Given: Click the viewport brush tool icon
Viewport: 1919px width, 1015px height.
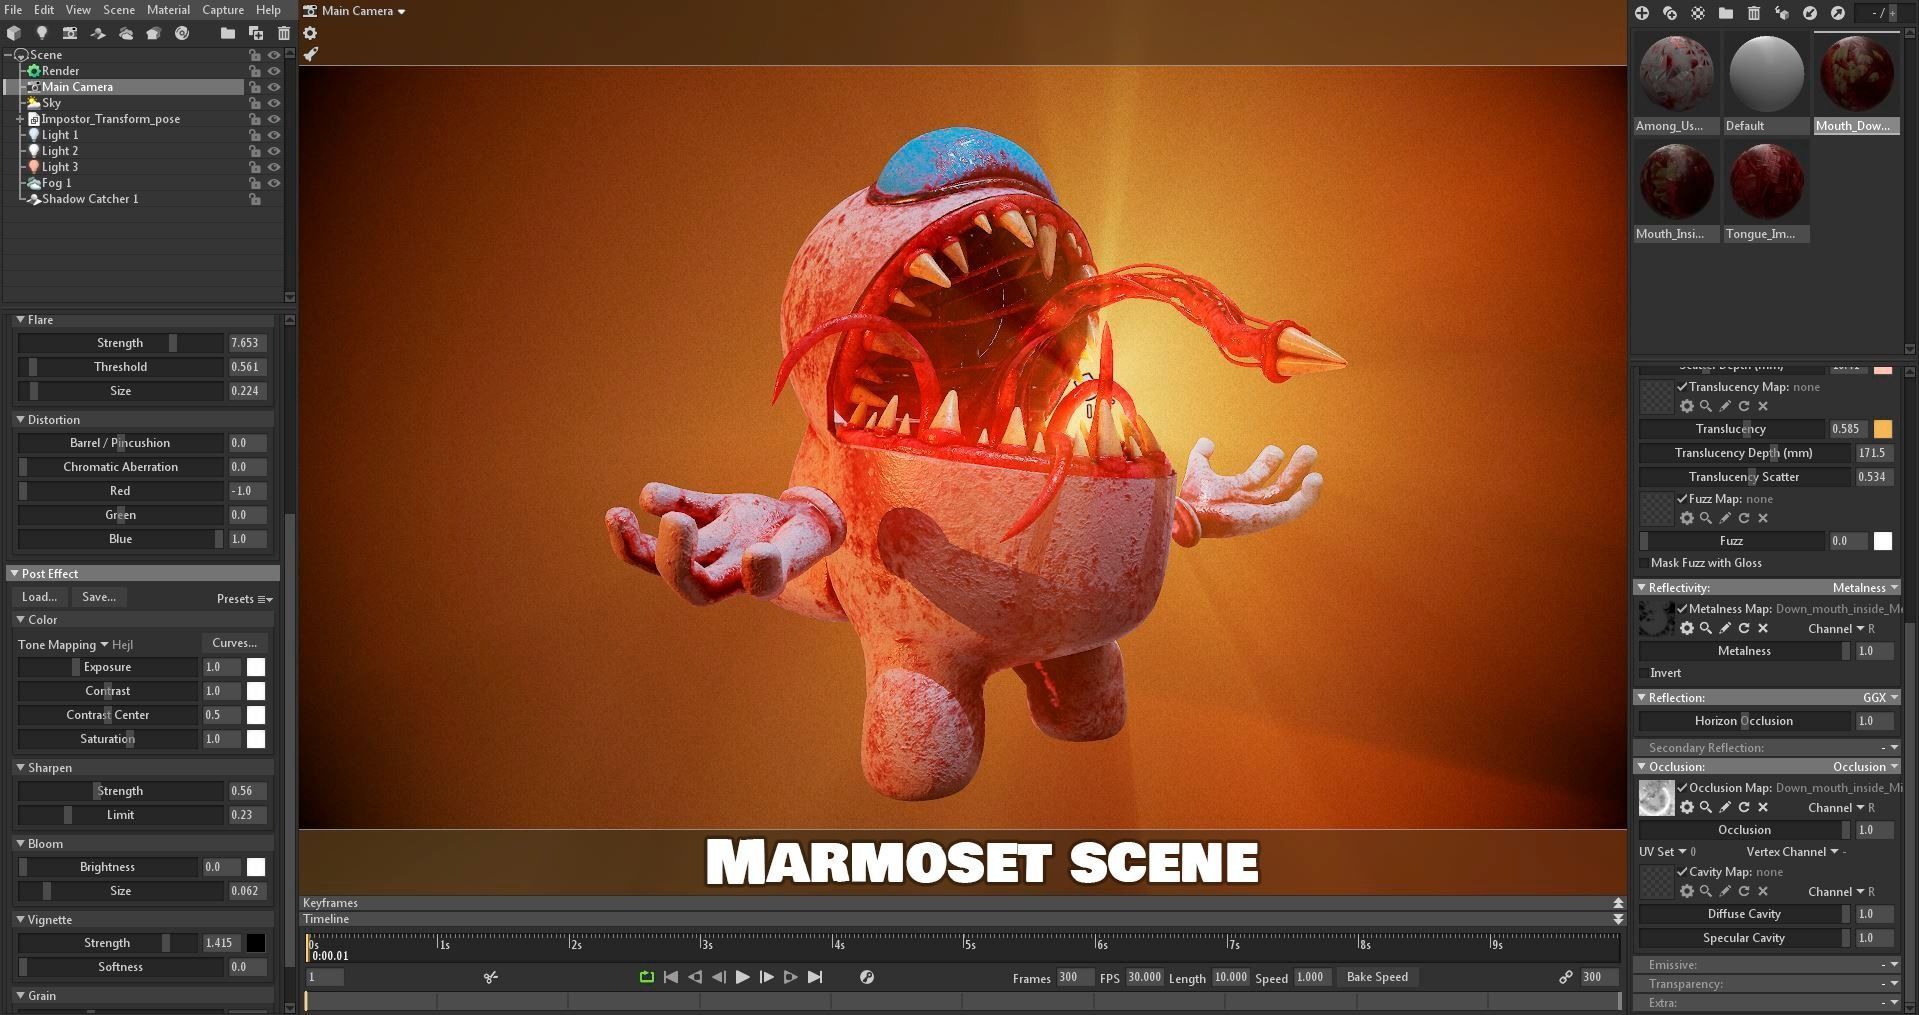Looking at the screenshot, I should 310,54.
